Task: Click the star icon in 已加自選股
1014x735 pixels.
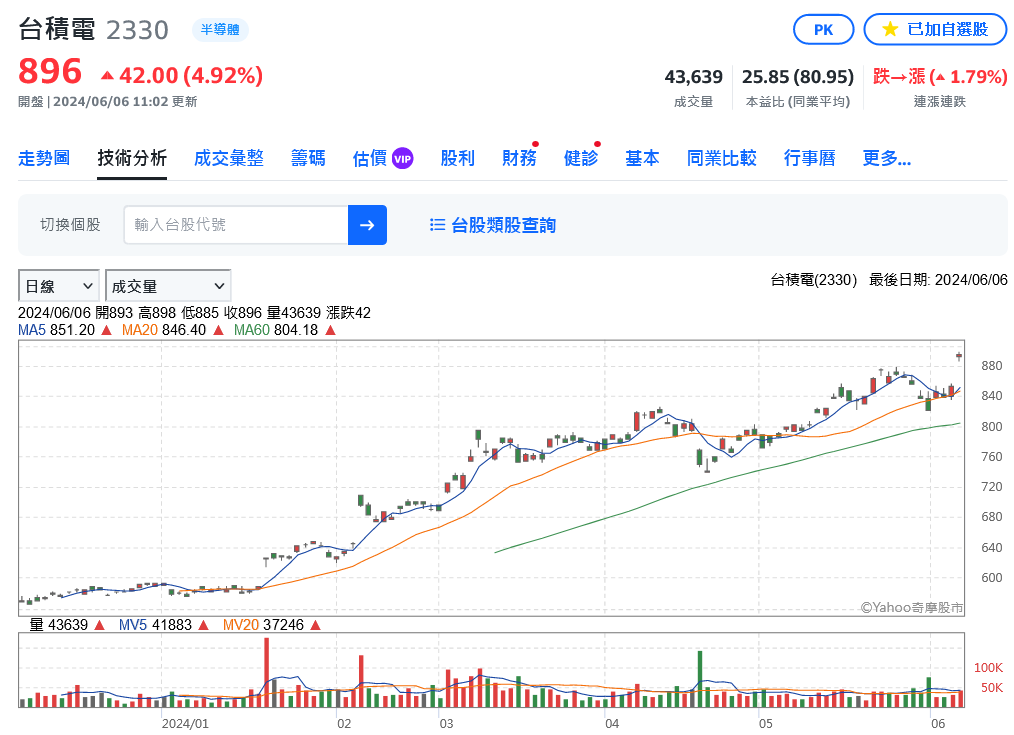Action: [890, 29]
